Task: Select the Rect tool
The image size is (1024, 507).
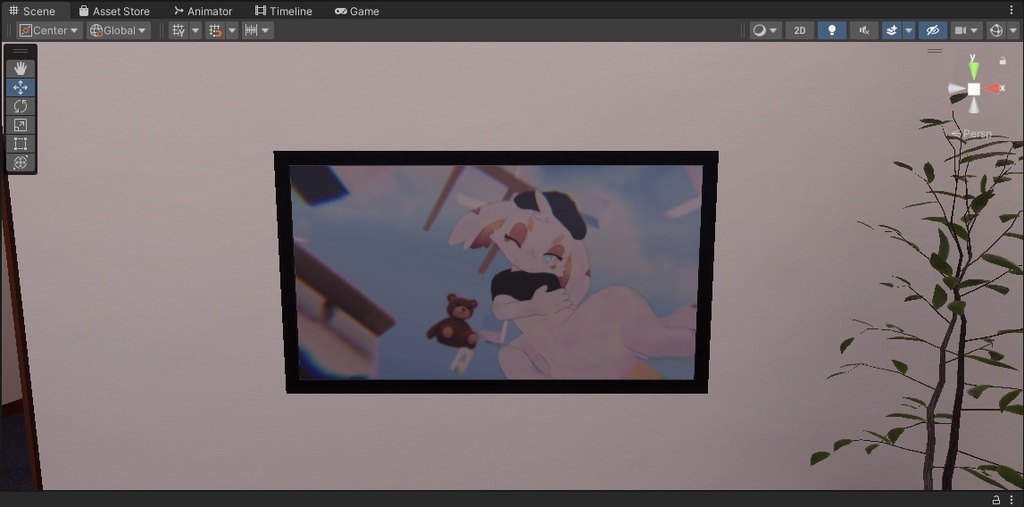Action: coord(20,144)
